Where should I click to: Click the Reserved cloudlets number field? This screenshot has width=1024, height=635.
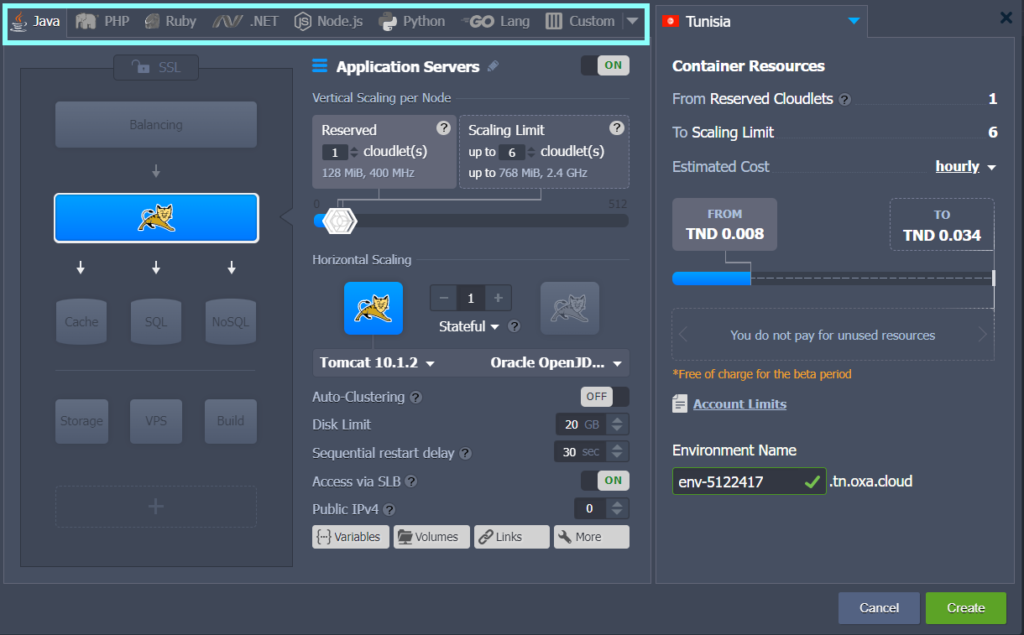pyautogui.click(x=335, y=152)
